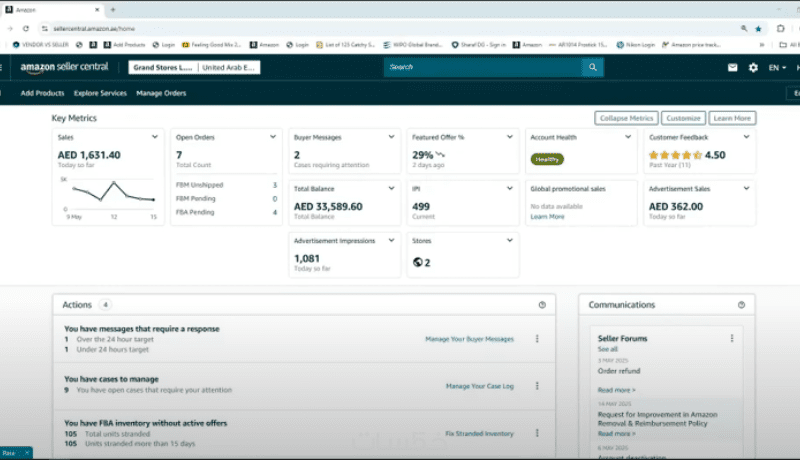Click the Collapse Metrics button
The image size is (800, 460).
click(626, 118)
